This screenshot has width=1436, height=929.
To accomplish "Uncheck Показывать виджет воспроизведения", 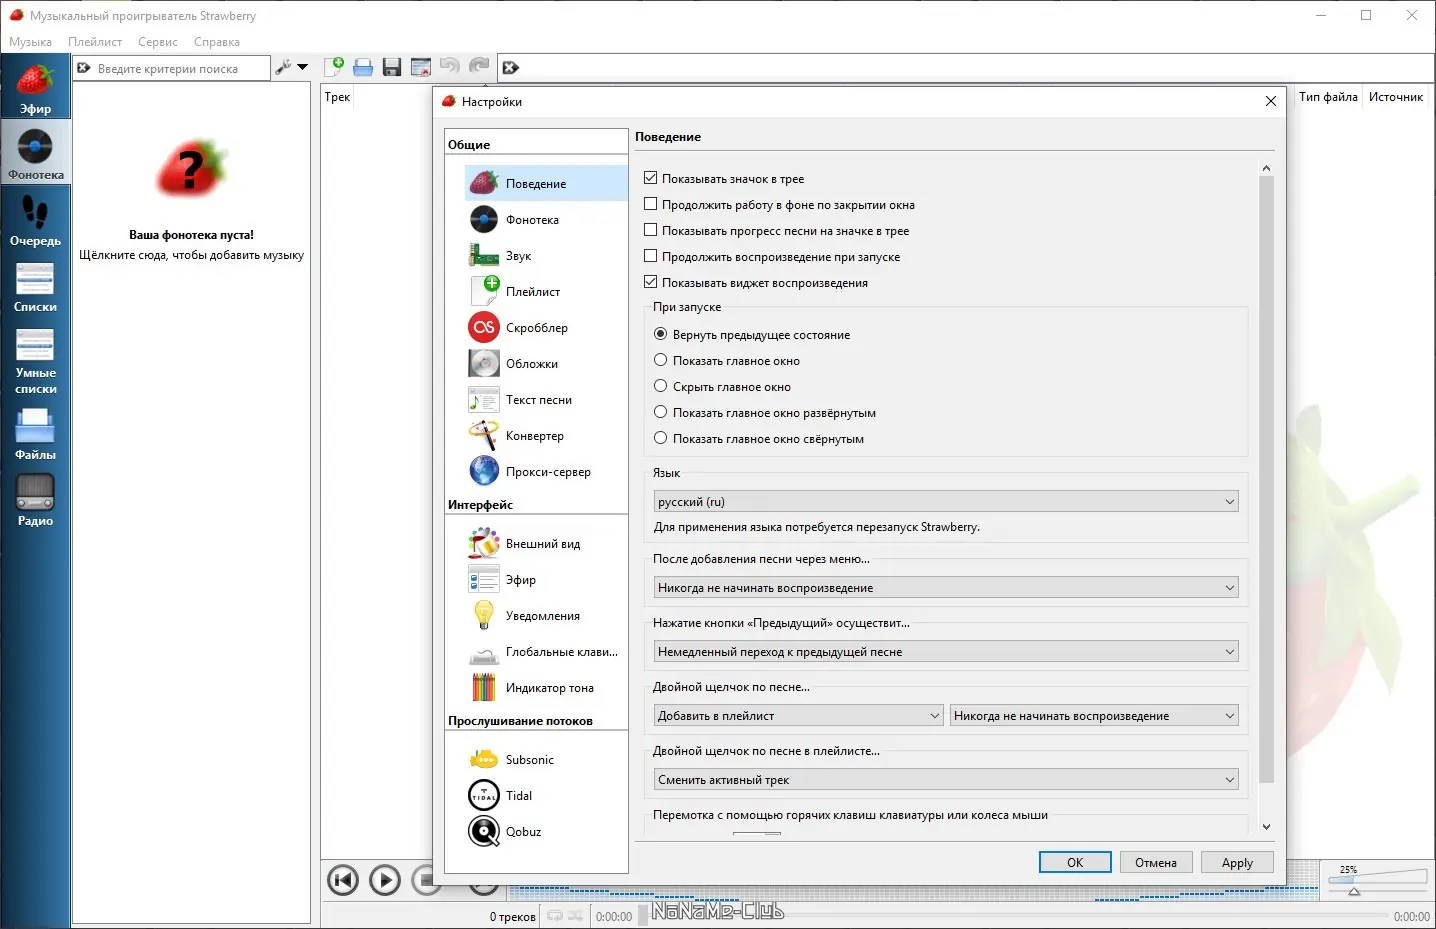I will click(x=651, y=282).
